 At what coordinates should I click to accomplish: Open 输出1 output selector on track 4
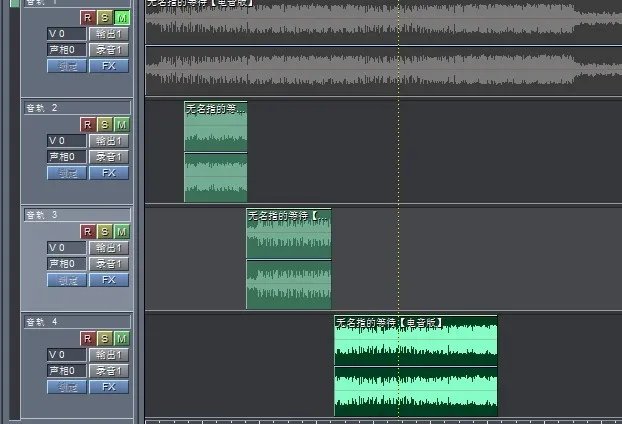coord(109,354)
